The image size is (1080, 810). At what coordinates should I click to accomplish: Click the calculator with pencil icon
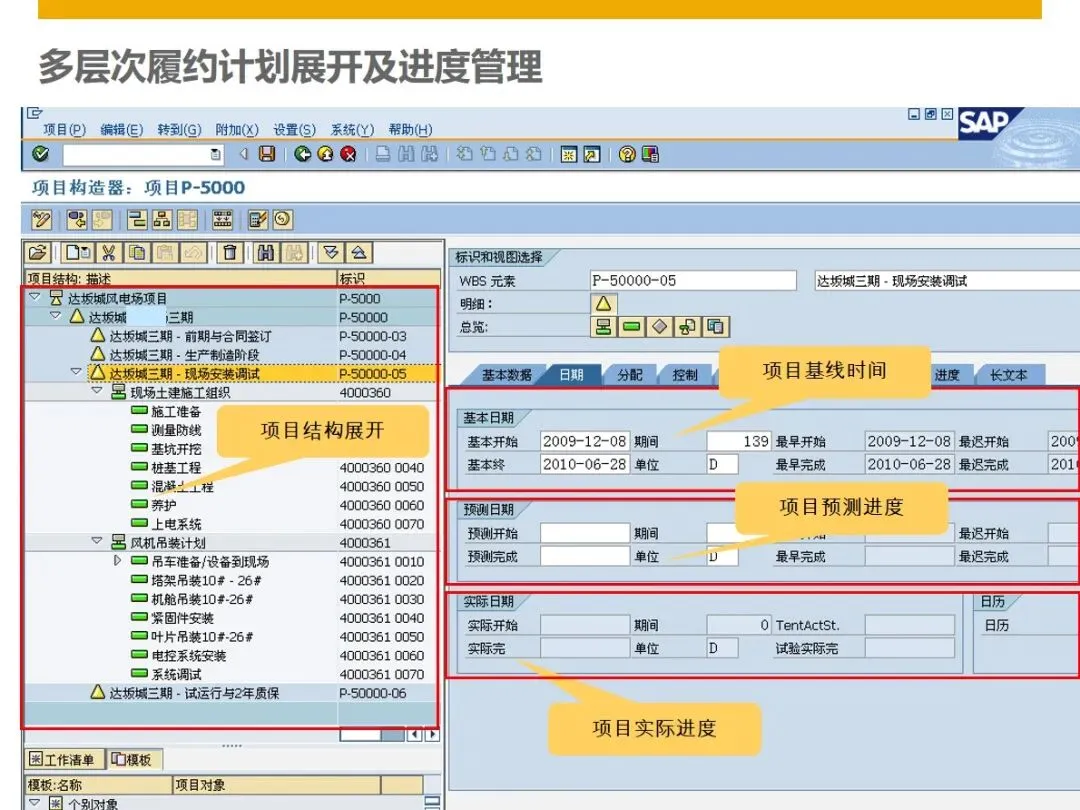pos(258,220)
